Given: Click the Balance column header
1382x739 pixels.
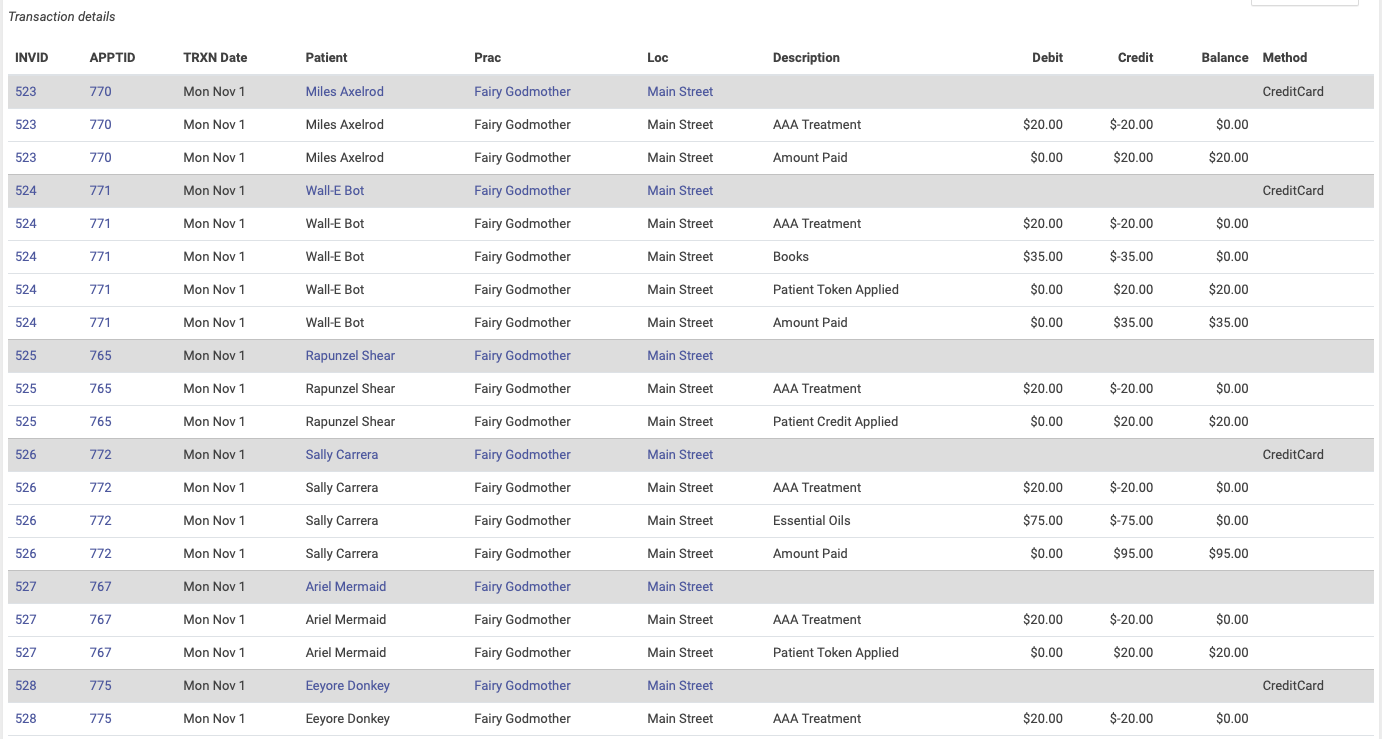Looking at the screenshot, I should point(1225,57).
